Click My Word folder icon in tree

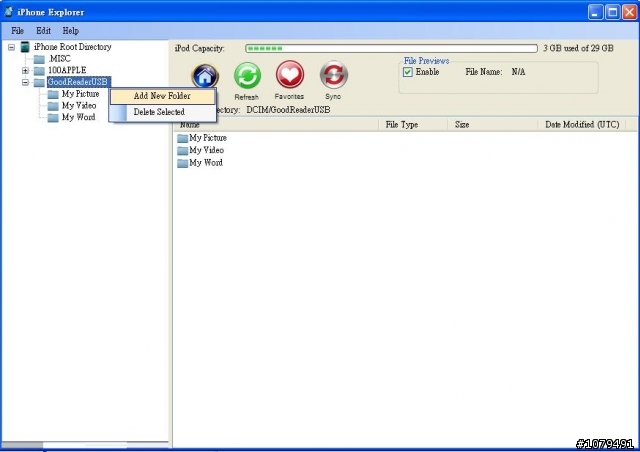click(x=53, y=118)
